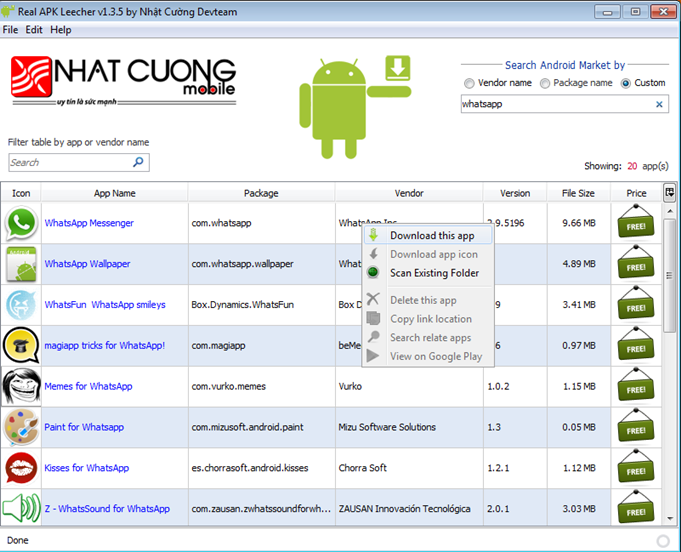681x552 pixels.
Task: Click the FREE price tag for WhatsFun
Action: [x=636, y=304]
